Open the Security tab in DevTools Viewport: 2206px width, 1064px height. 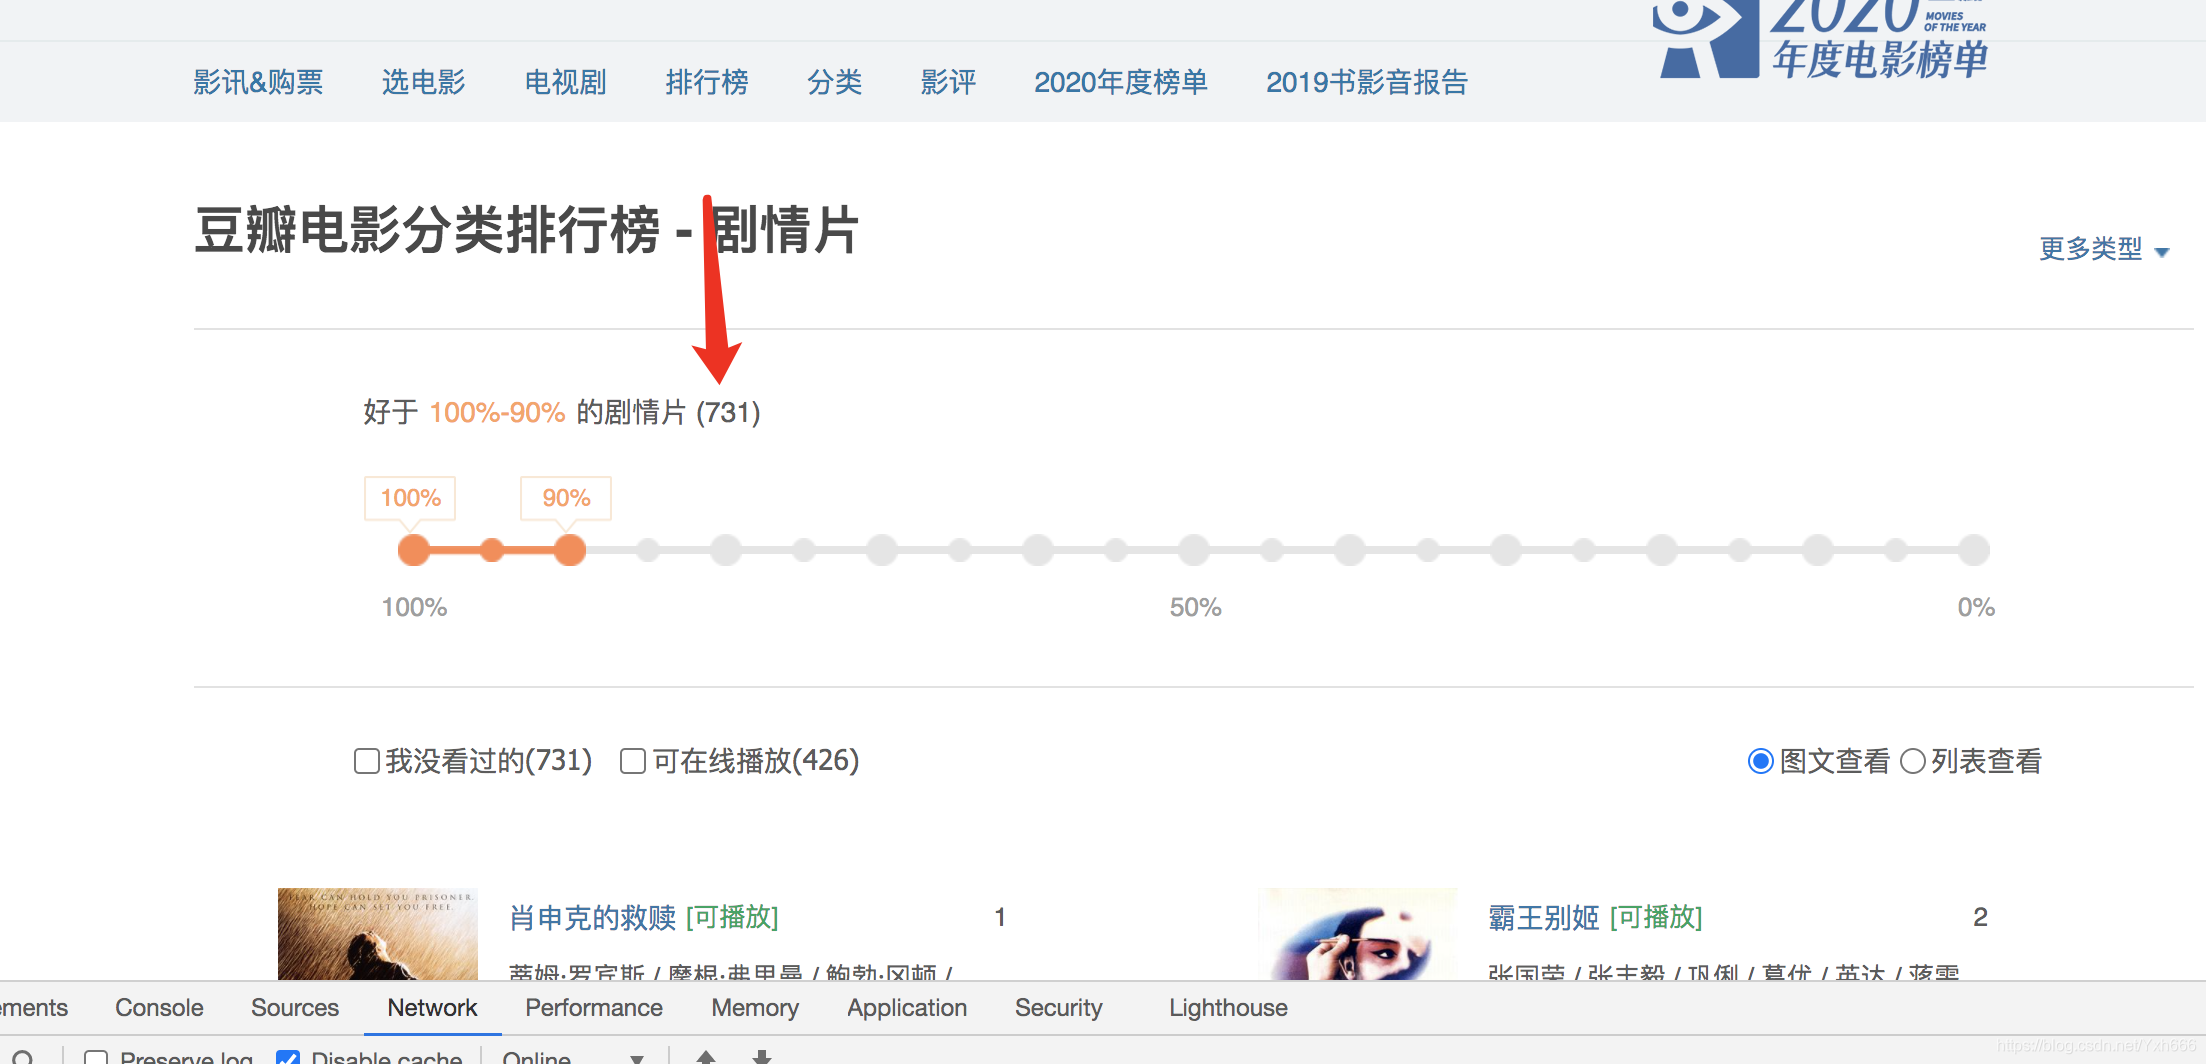[1059, 1008]
